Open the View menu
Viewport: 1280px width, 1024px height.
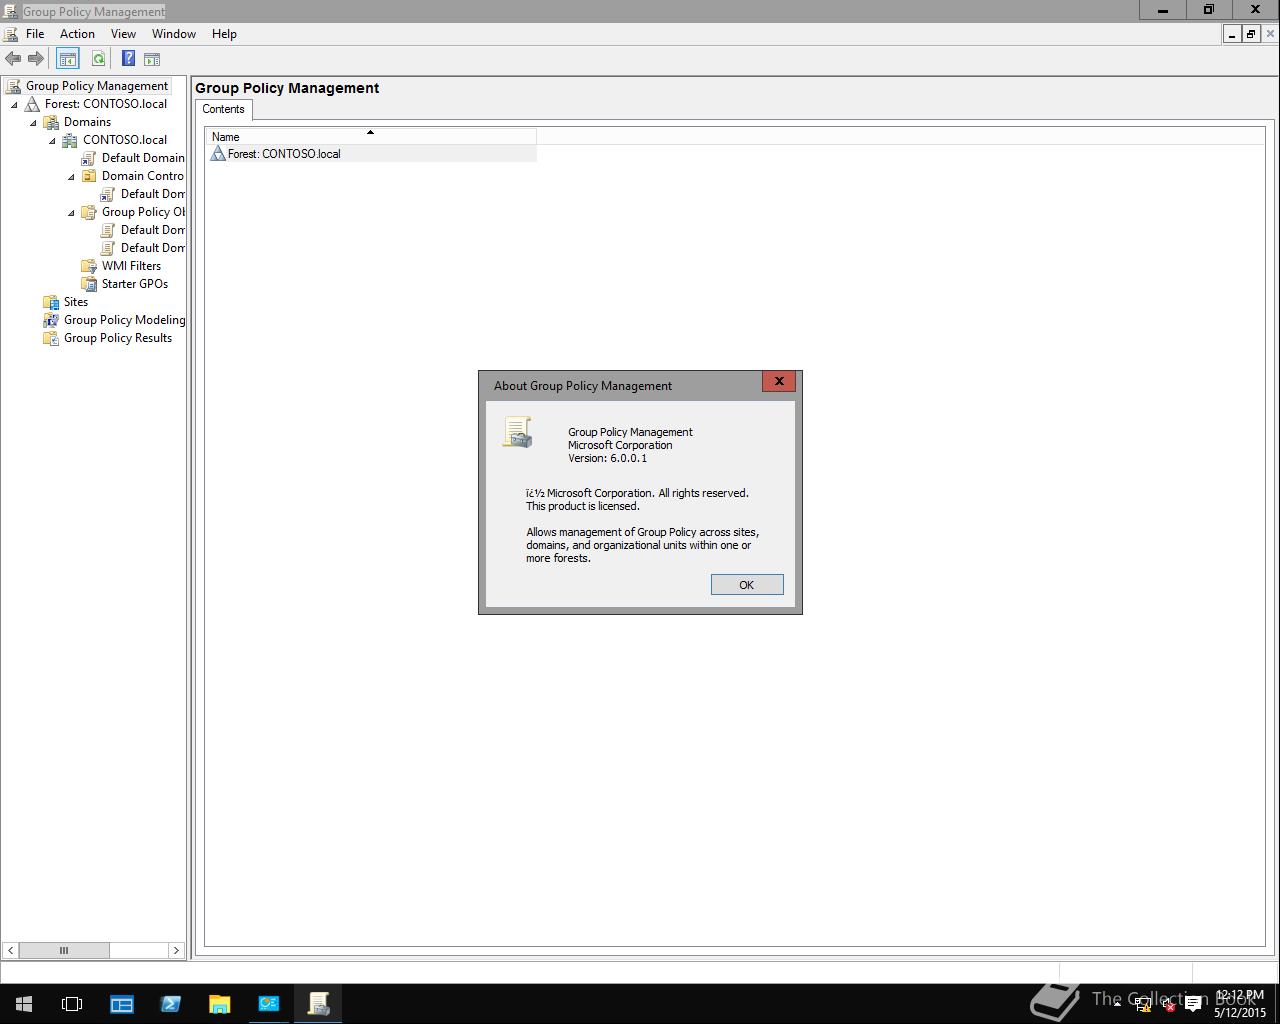(x=123, y=34)
